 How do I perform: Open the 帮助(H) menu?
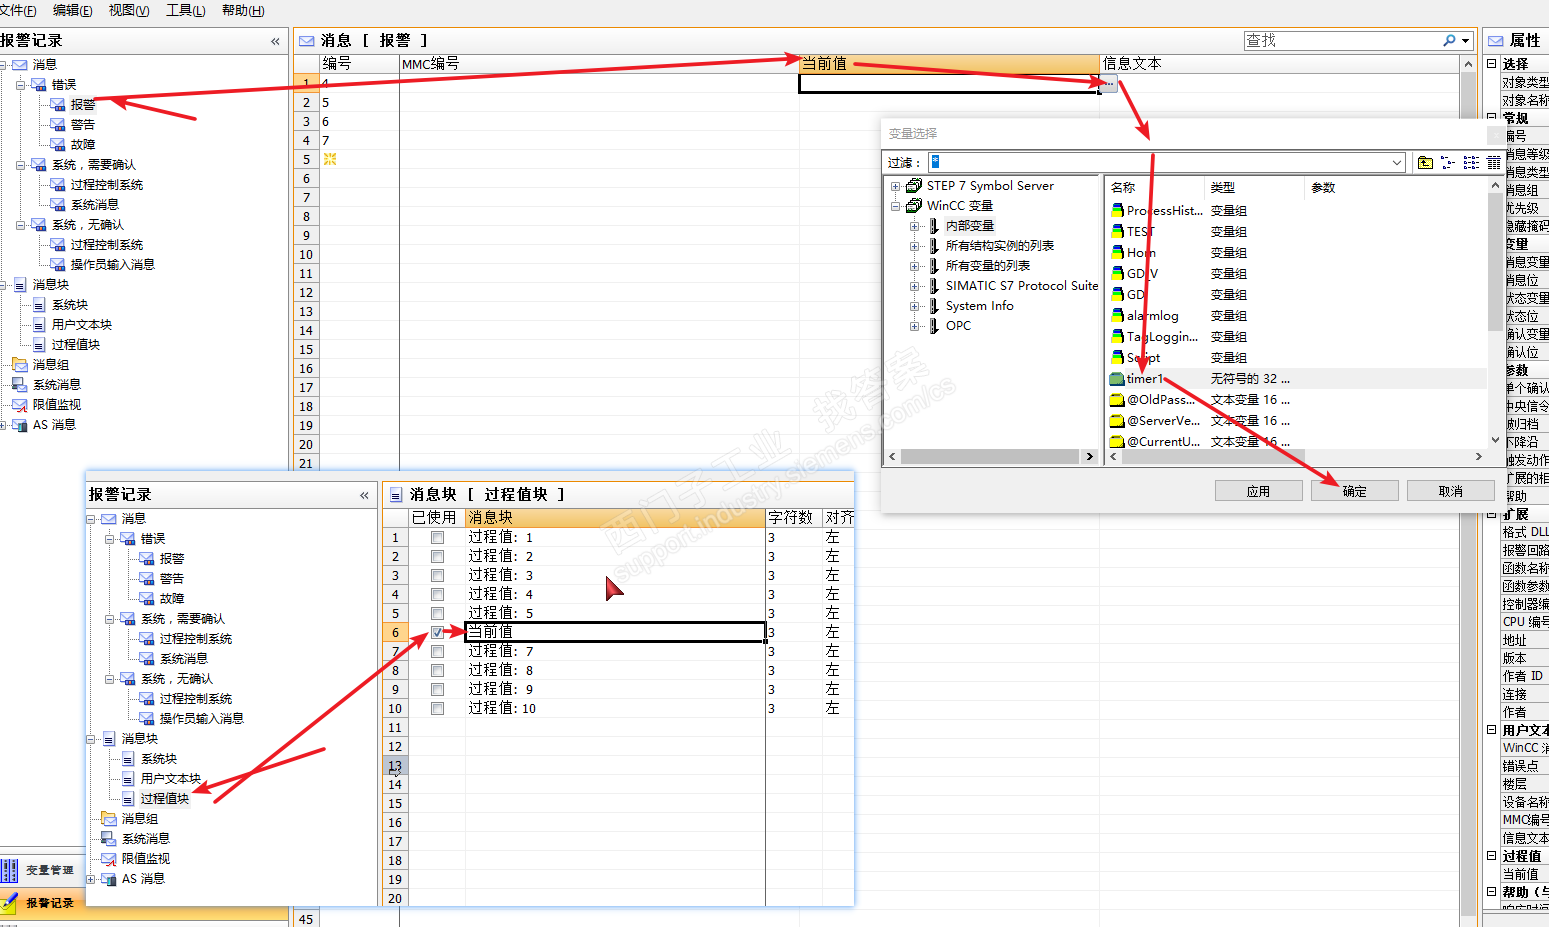click(x=243, y=10)
